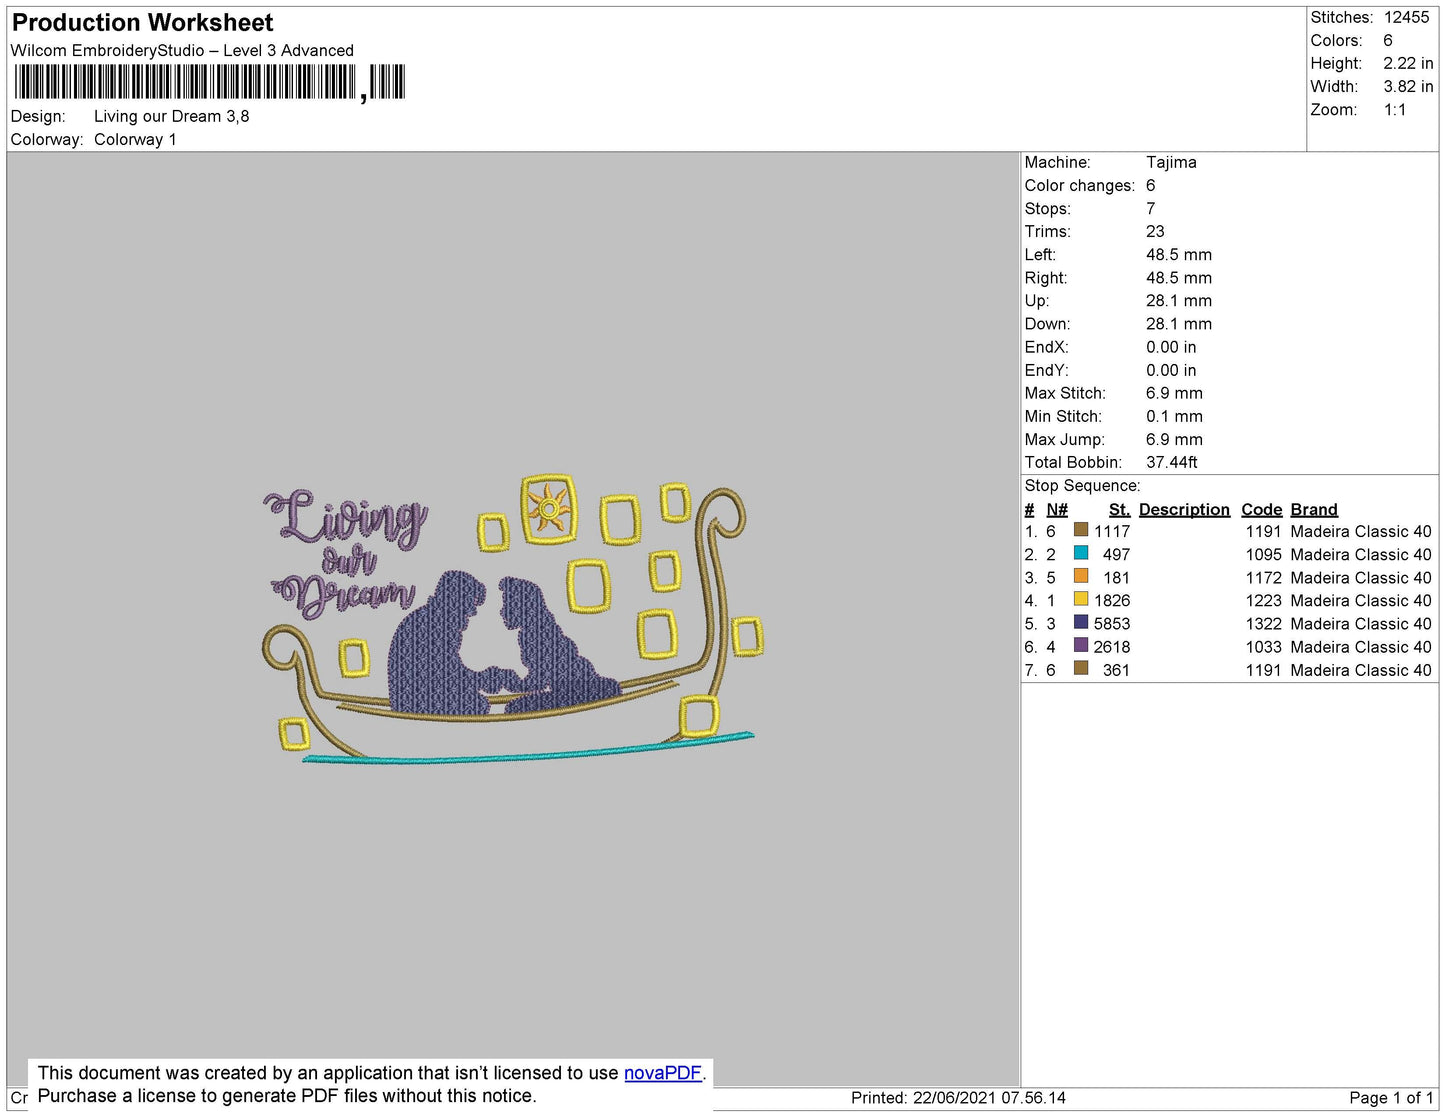1445x1117 pixels.
Task: Click the Description column header
Action: click(x=1184, y=509)
